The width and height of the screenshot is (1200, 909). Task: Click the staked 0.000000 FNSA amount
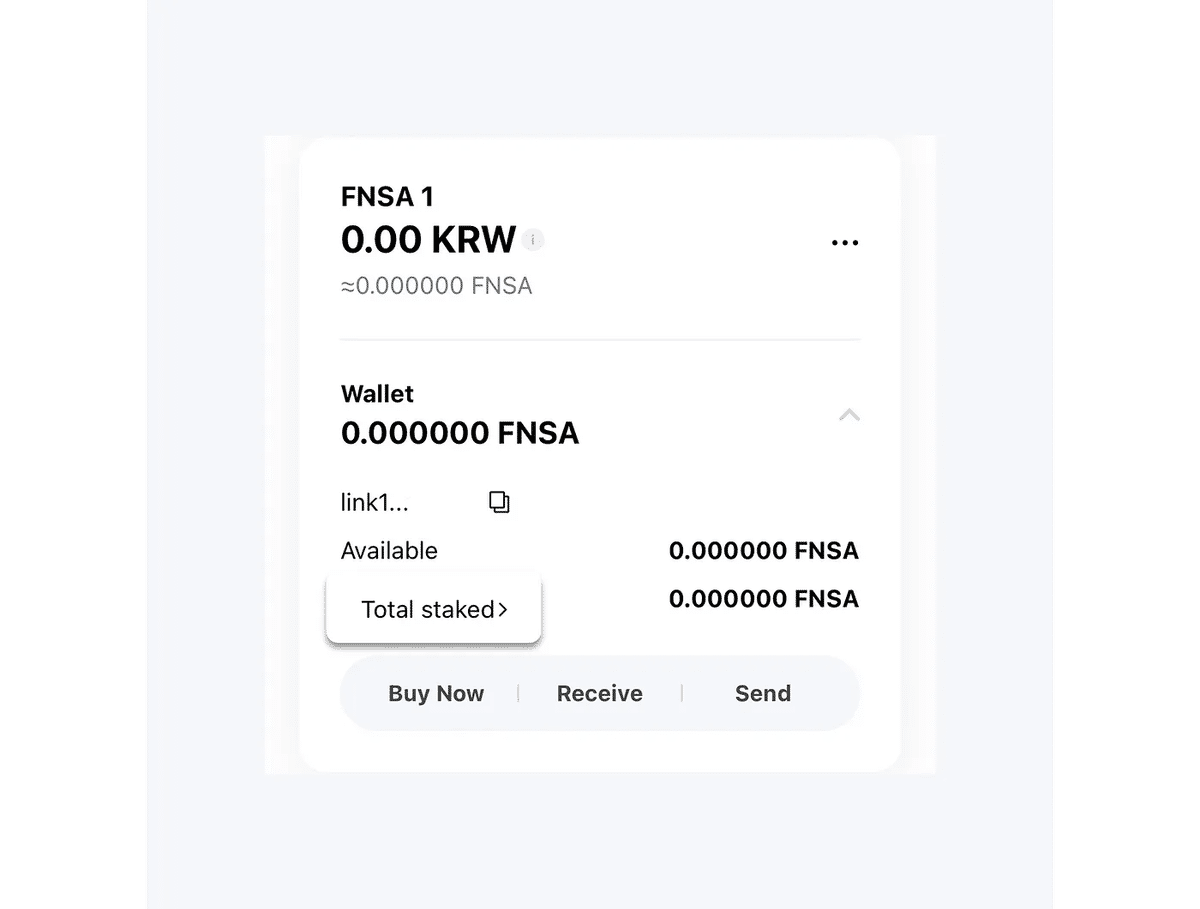pyautogui.click(x=764, y=599)
